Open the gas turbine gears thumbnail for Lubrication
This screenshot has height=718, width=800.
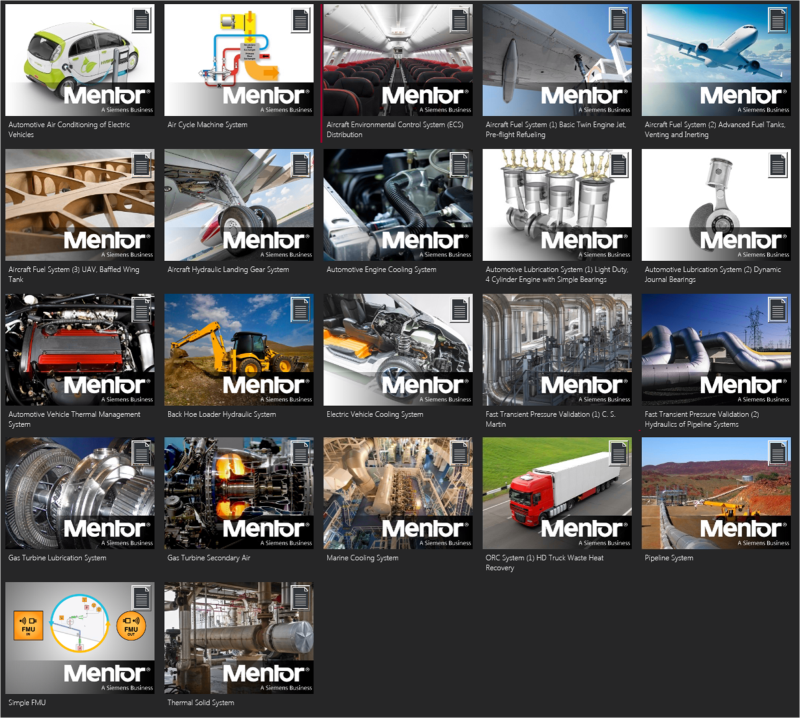click(80, 493)
